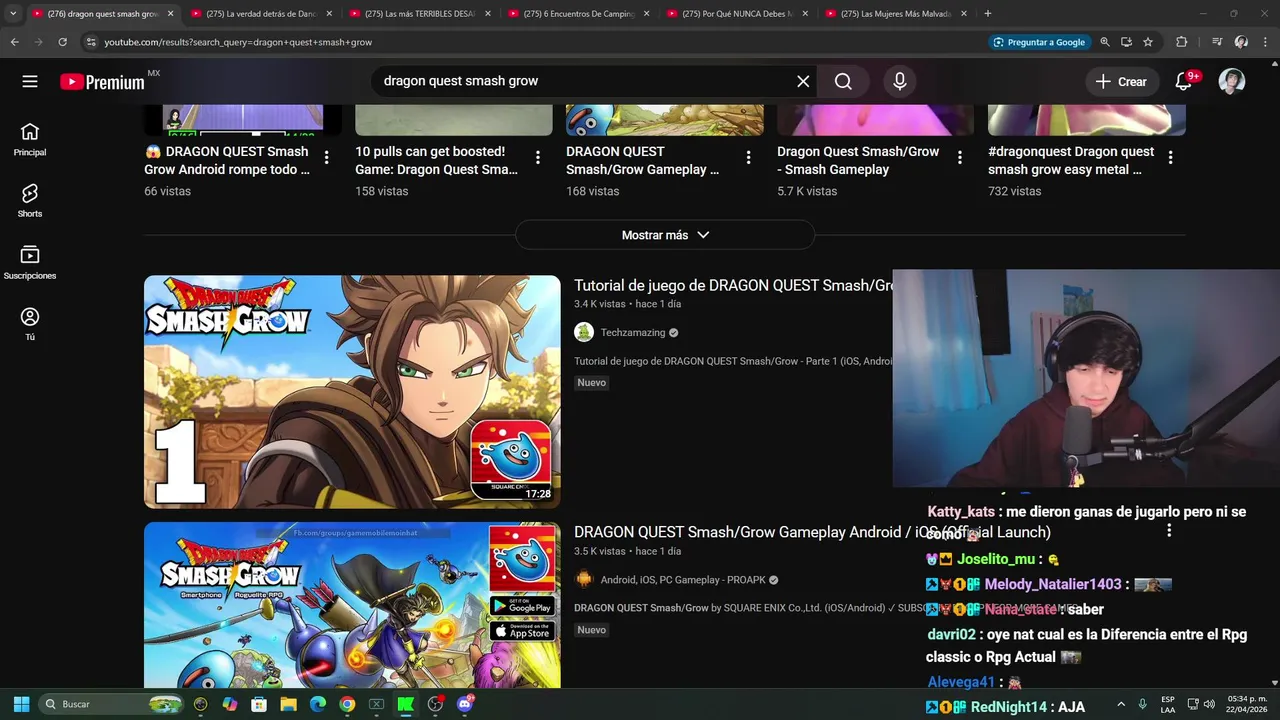Viewport: 1280px width, 720px height.
Task: Open options for '#dragonquest easy metal' short
Action: click(1170, 157)
